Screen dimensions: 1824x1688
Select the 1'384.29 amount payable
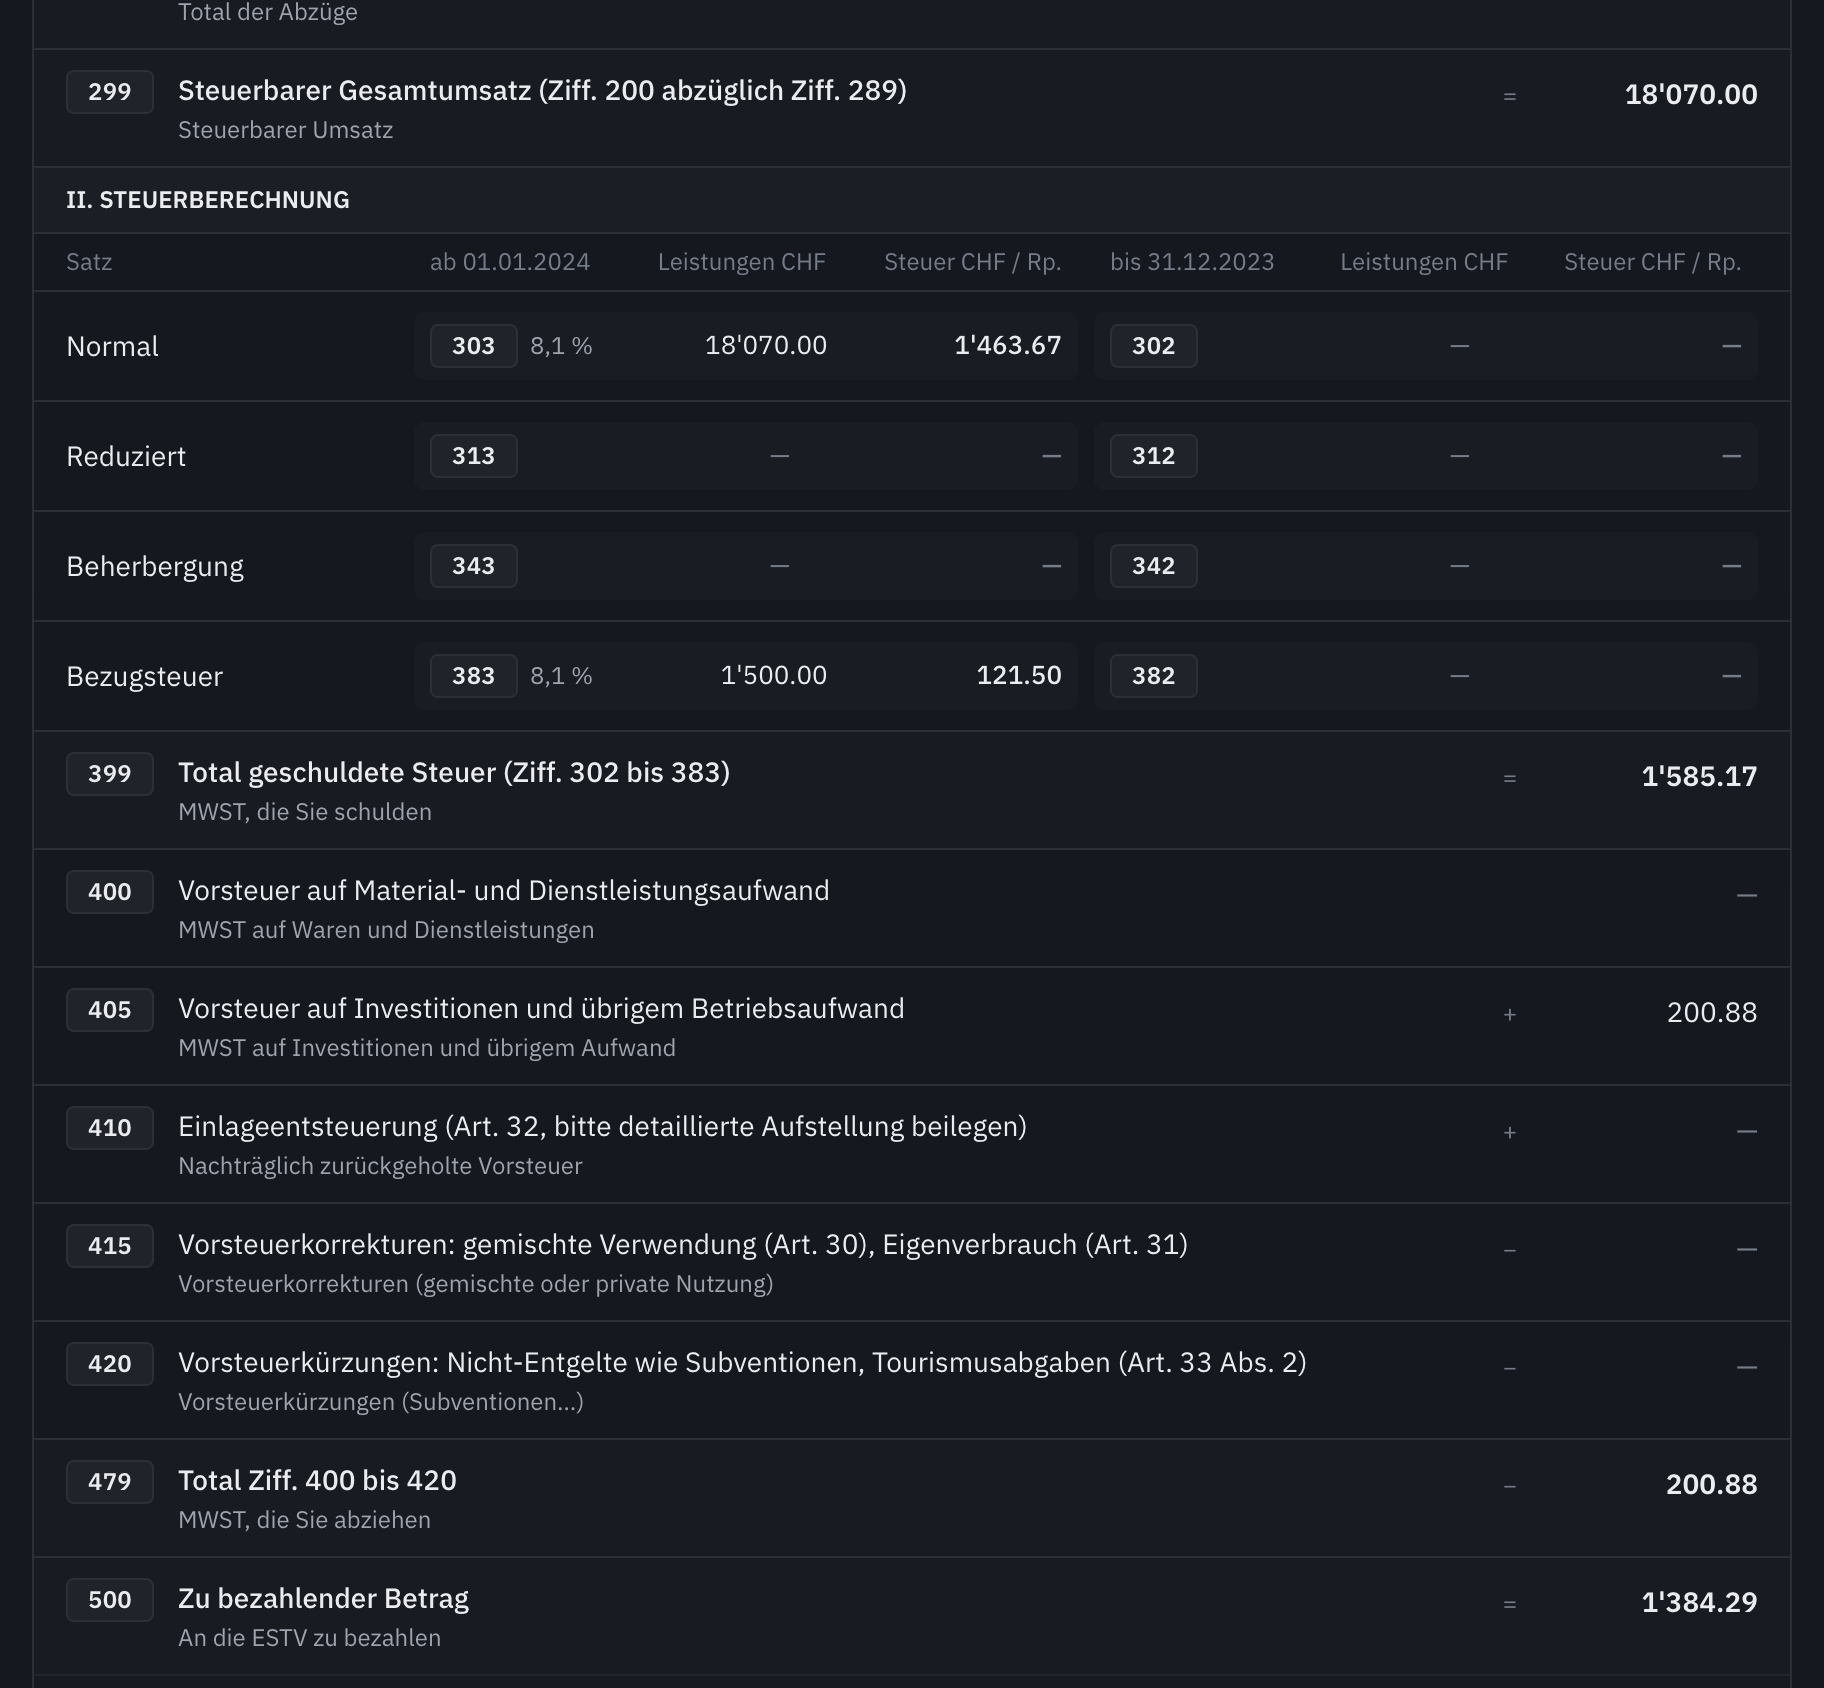(1699, 1603)
